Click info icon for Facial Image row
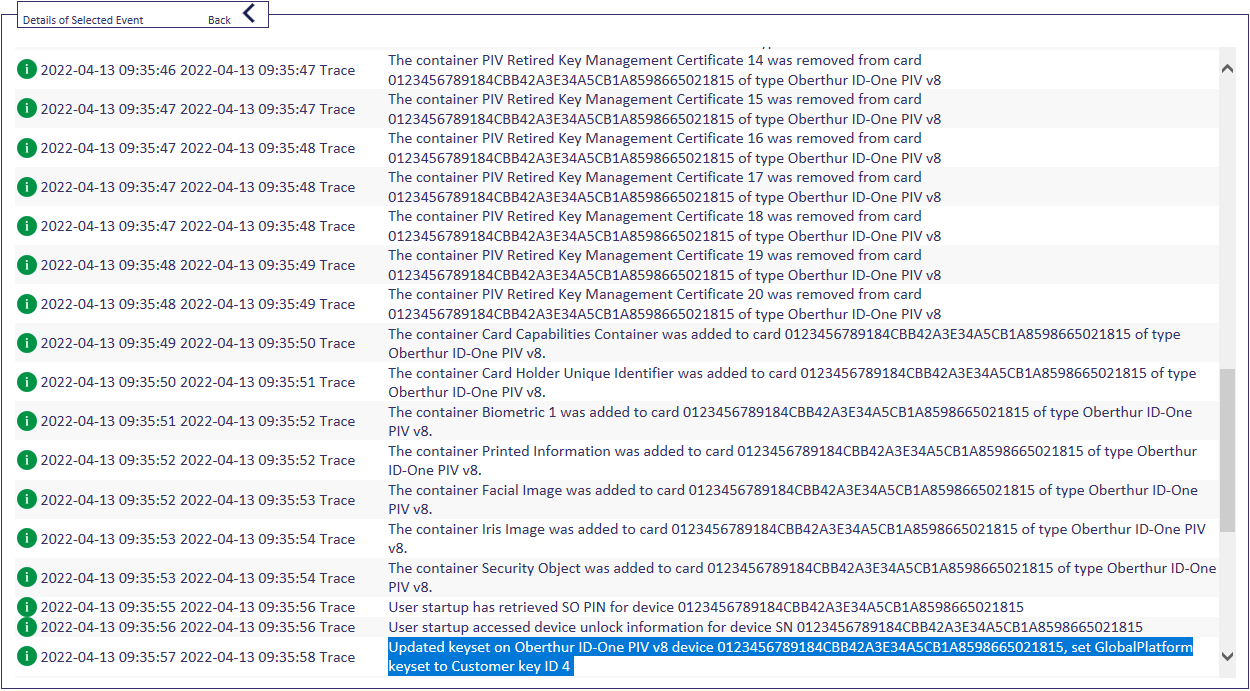Viewport: 1250px width, 691px height. [x=27, y=500]
